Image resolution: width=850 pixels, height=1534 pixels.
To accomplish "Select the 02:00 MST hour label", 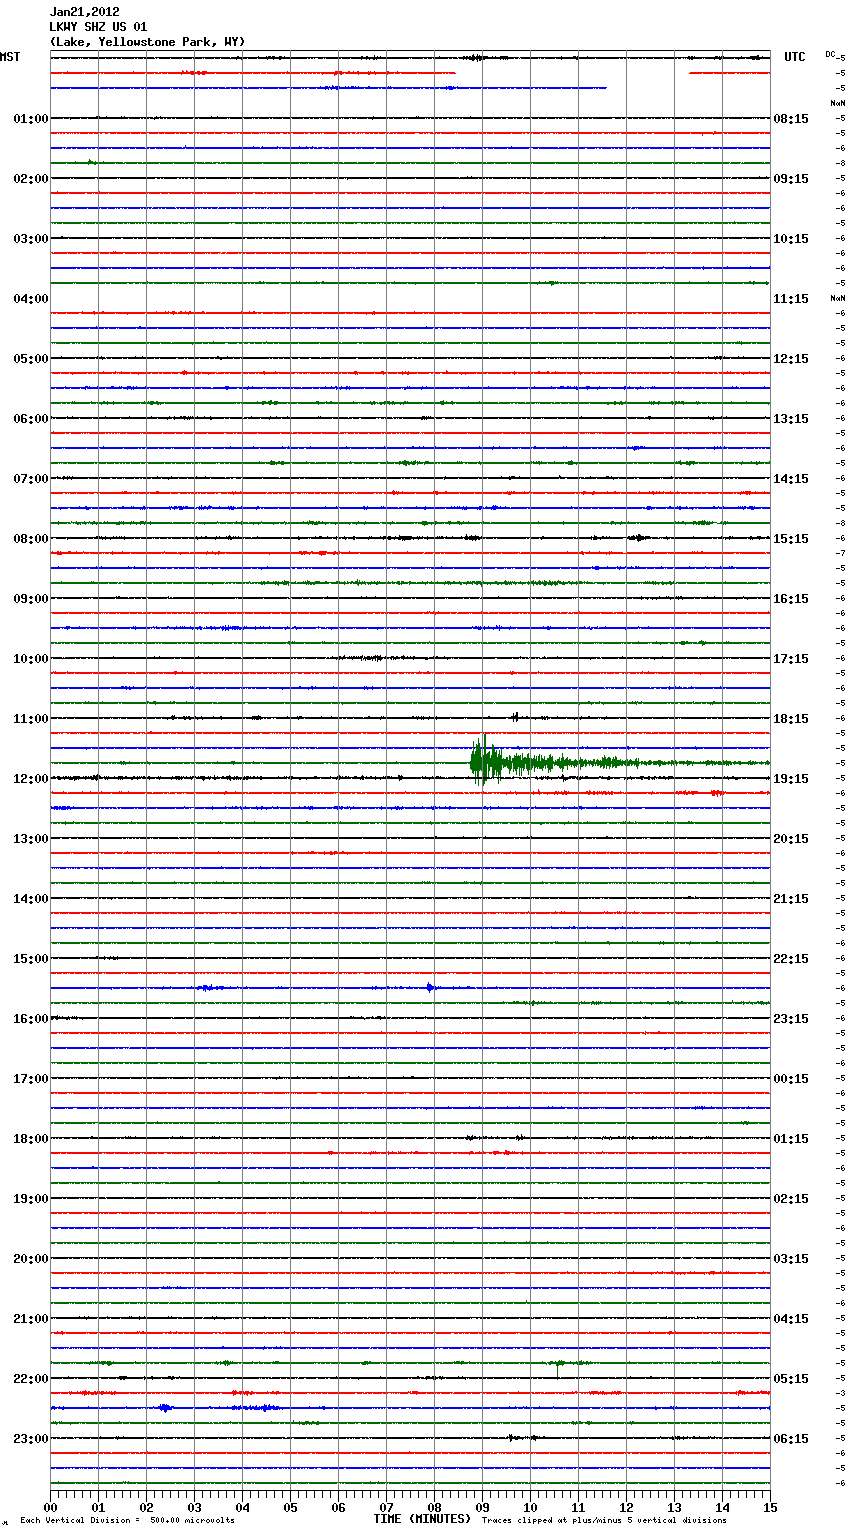I will click(30, 179).
